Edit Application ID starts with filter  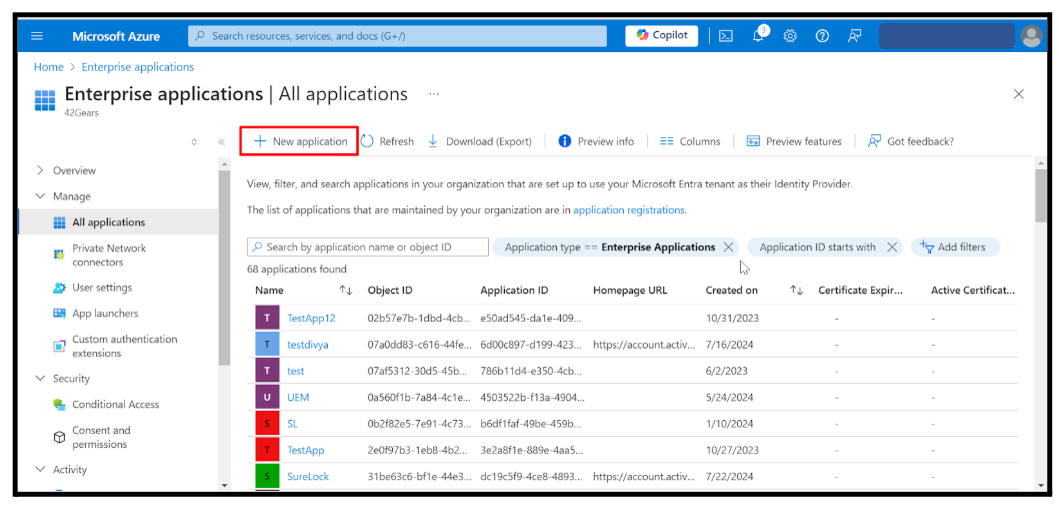(x=817, y=247)
